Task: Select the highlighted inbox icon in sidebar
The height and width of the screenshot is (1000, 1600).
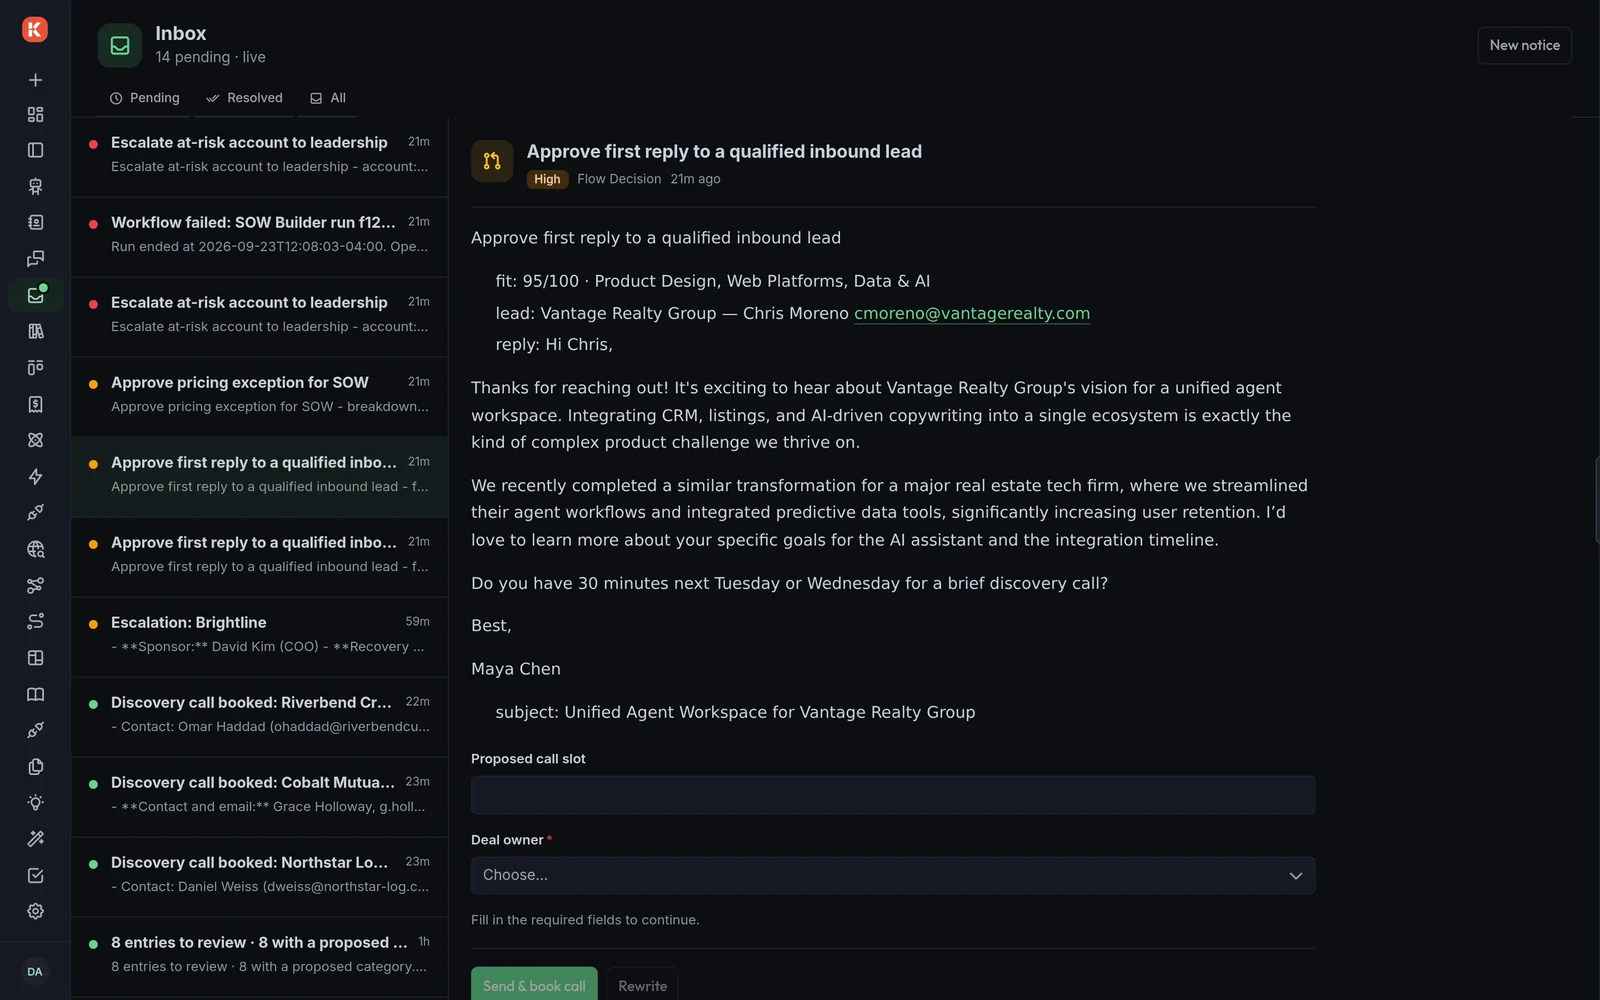Action: tap(35, 295)
